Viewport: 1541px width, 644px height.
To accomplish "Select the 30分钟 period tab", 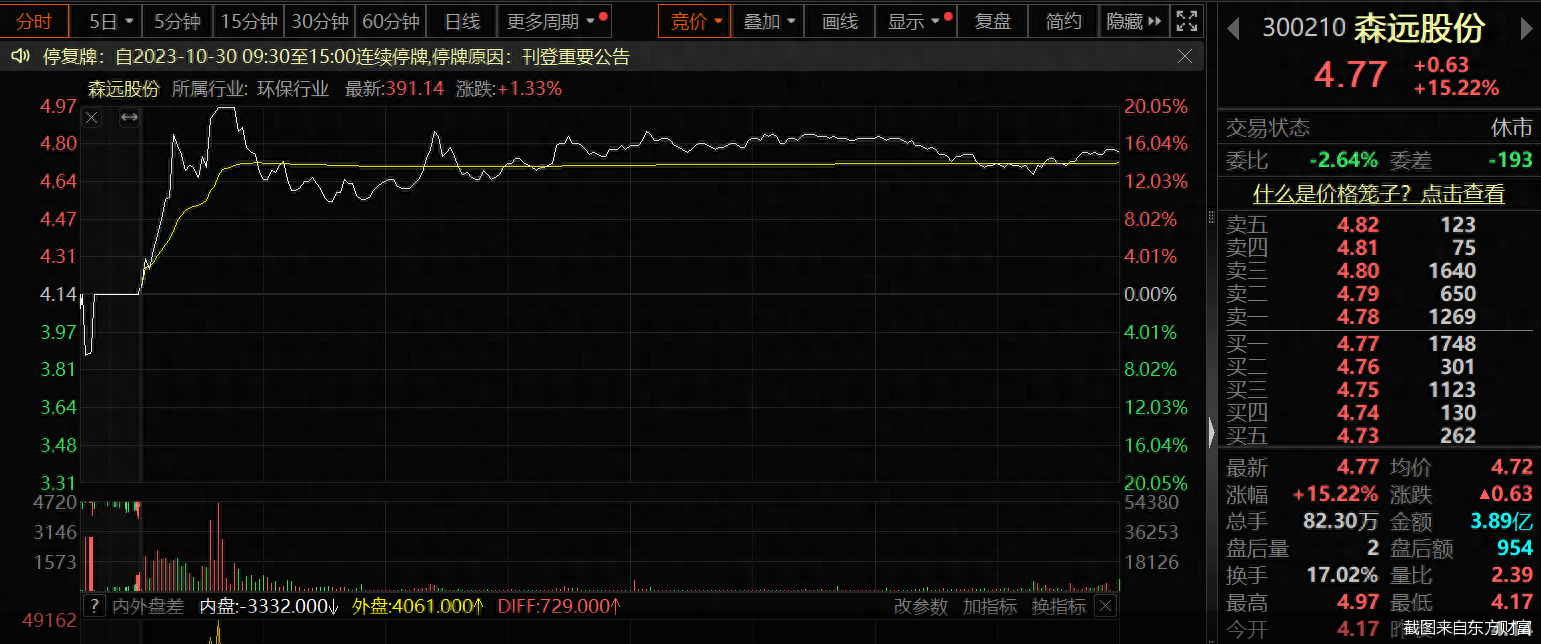I will click(319, 21).
